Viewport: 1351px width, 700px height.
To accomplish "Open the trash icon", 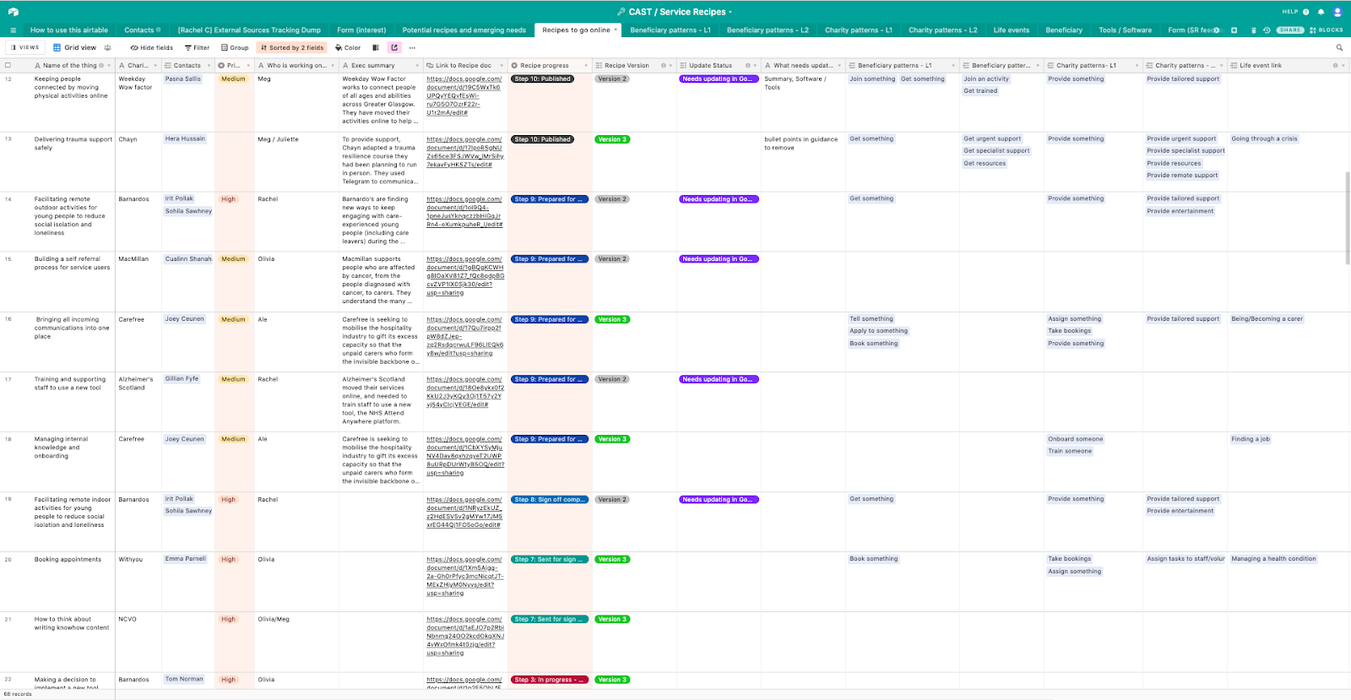I will [x=1256, y=30].
